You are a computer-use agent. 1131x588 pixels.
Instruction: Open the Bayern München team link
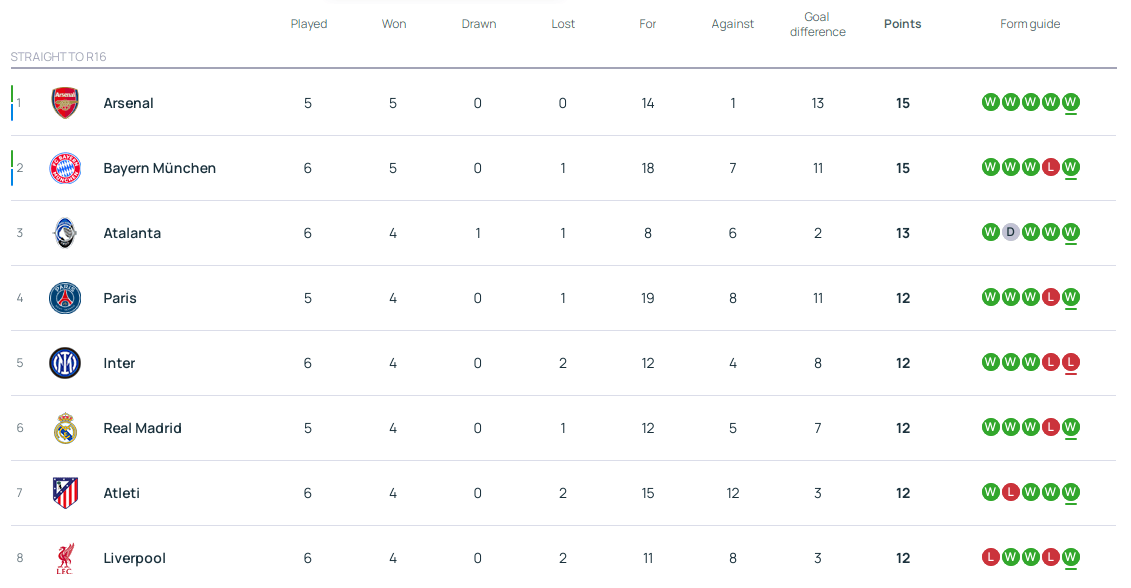tap(159, 168)
